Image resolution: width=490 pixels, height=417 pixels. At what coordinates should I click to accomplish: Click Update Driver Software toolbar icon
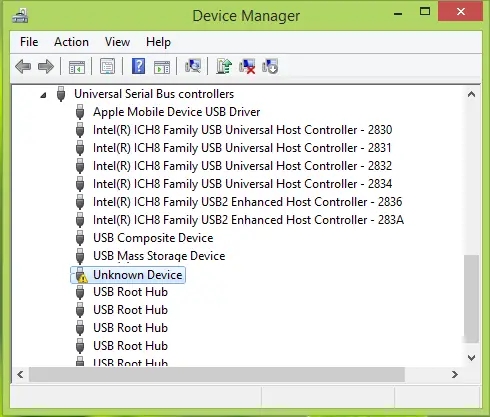coord(224,66)
